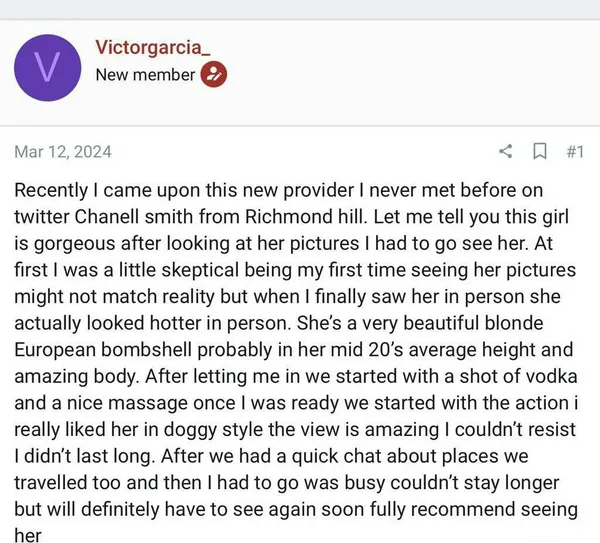Click the red badge icon beside New member

tap(214, 74)
